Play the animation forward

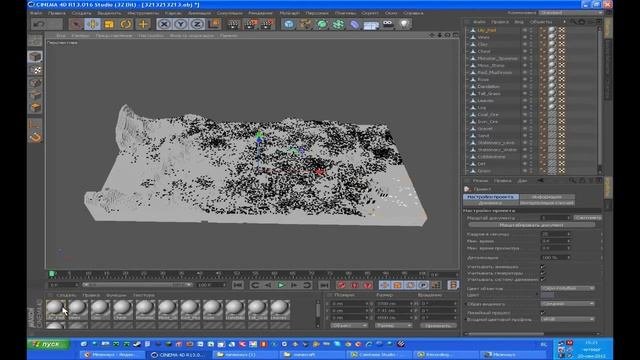(x=281, y=285)
